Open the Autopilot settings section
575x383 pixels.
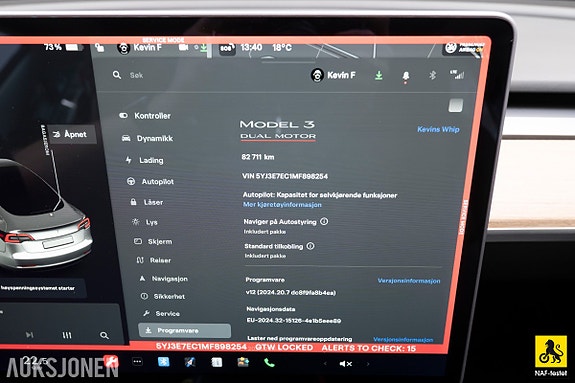point(150,182)
